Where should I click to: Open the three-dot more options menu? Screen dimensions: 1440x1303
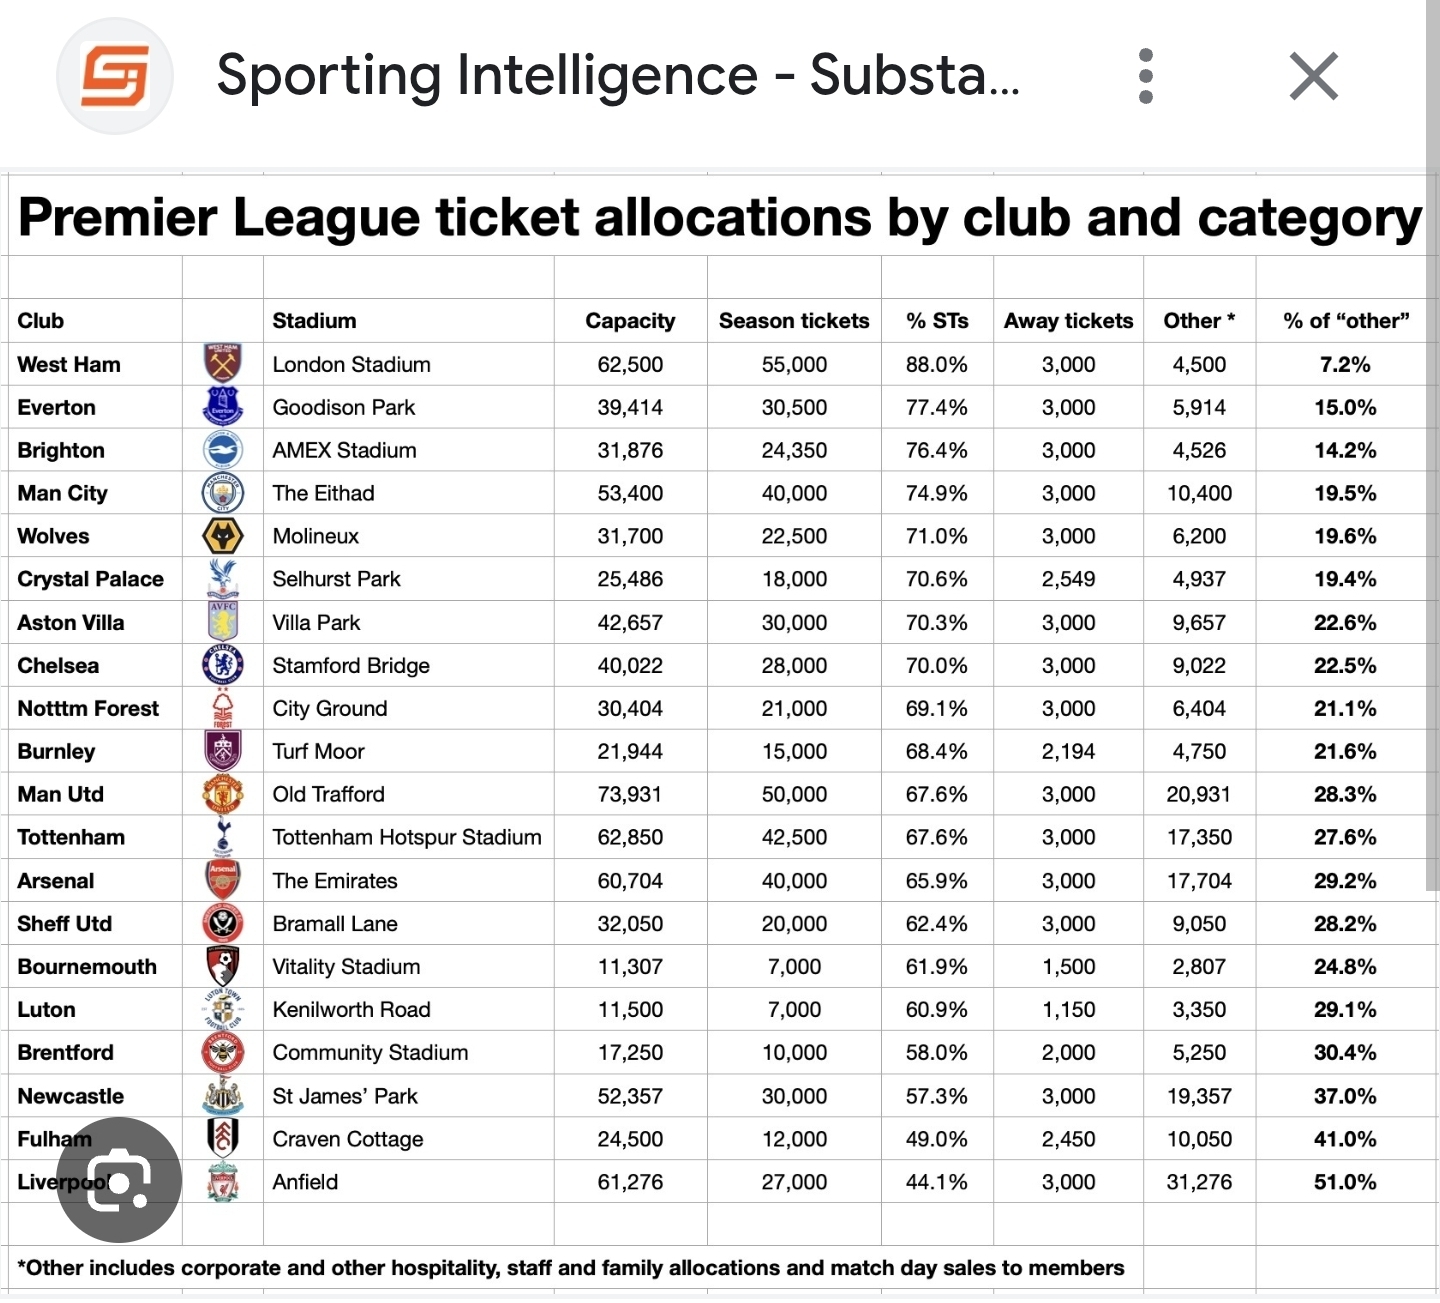tap(1146, 76)
